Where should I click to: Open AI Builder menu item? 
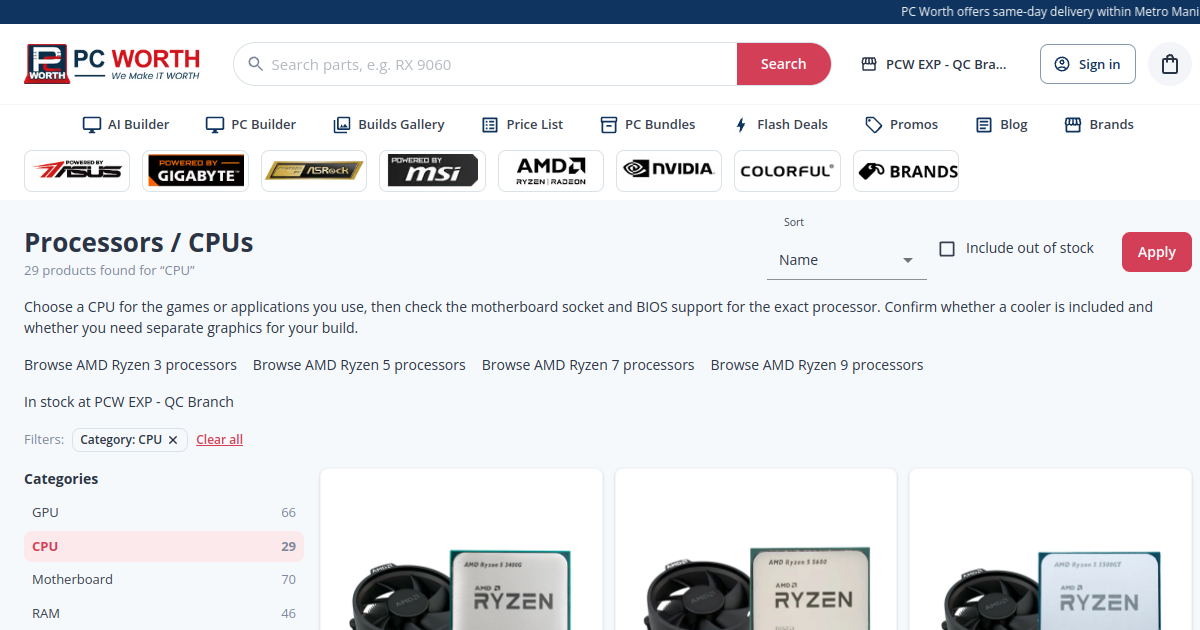pos(126,125)
